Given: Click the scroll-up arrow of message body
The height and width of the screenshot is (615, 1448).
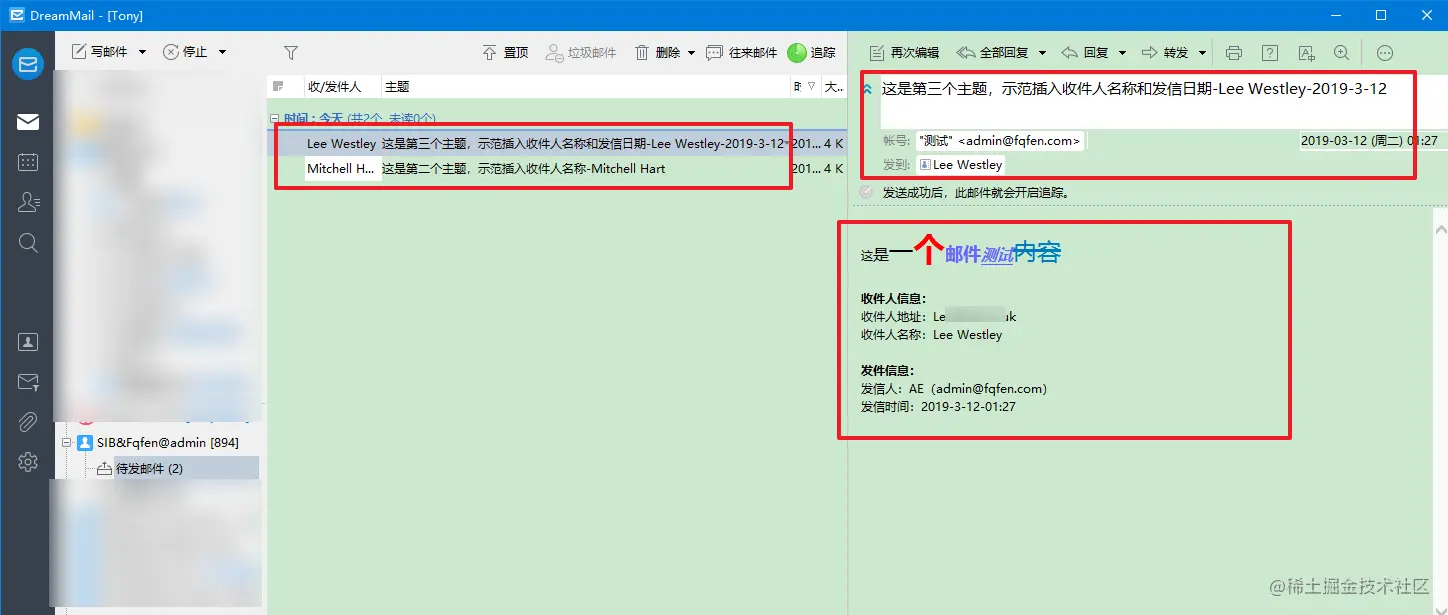Looking at the screenshot, I should click(x=1439, y=230).
